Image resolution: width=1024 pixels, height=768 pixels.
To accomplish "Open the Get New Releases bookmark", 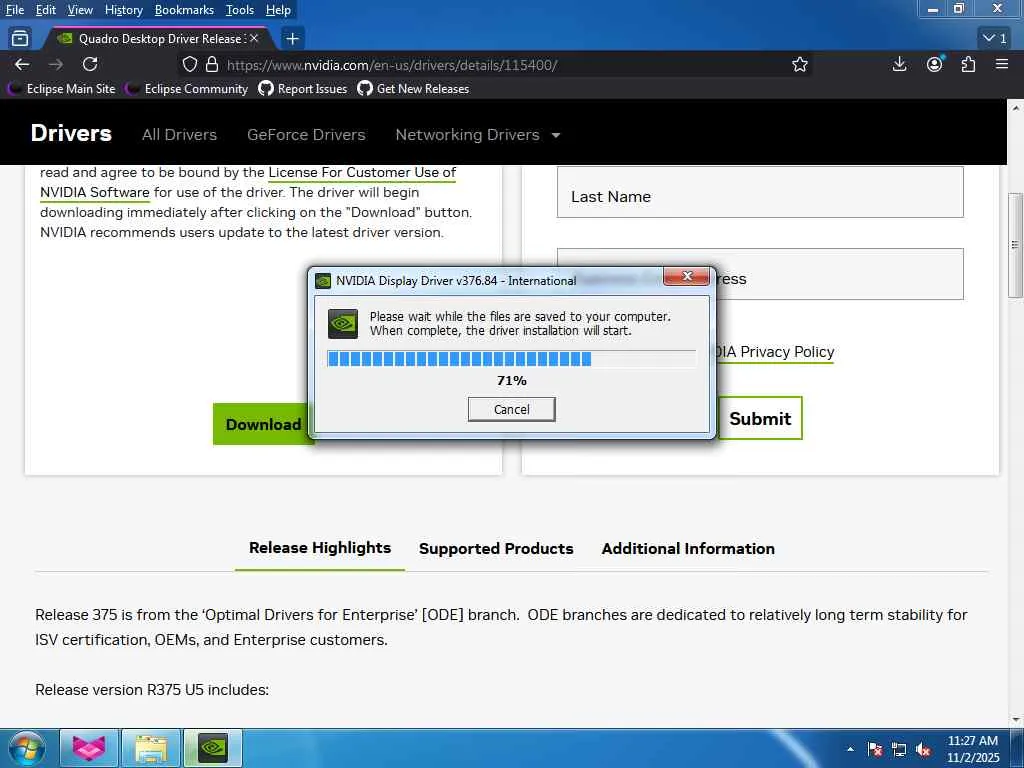I will pos(413,89).
